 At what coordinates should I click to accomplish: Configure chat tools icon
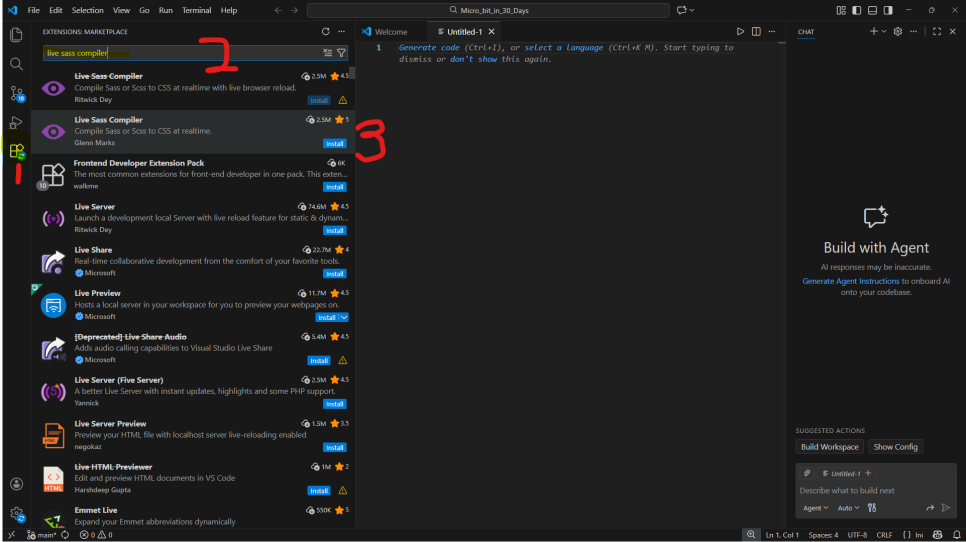pyautogui.click(x=872, y=508)
